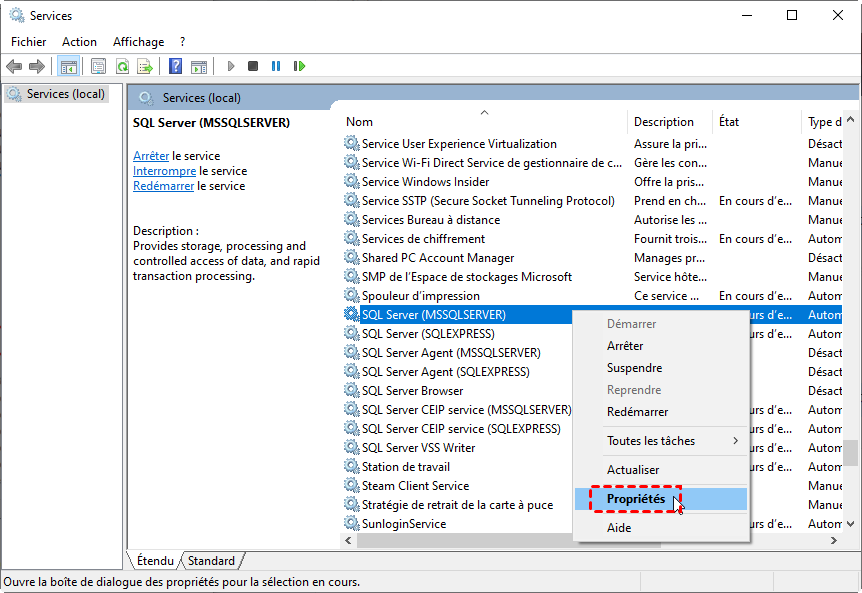
Task: Sort by the État column header
Action: 756,122
